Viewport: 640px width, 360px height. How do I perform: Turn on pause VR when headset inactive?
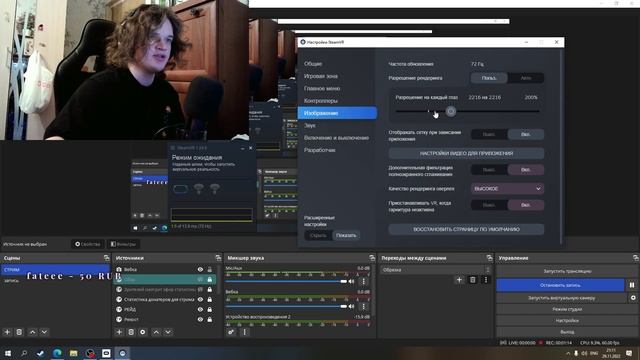526,205
